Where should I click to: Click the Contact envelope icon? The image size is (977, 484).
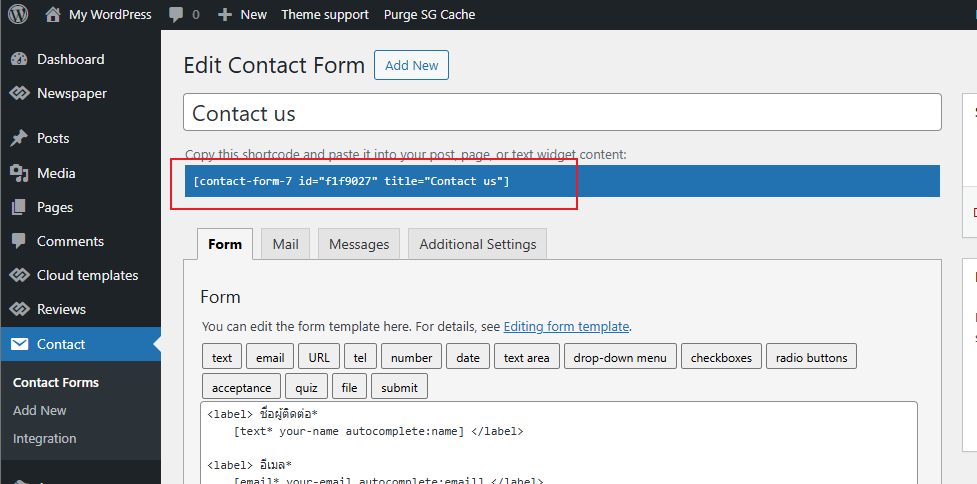(x=19, y=344)
